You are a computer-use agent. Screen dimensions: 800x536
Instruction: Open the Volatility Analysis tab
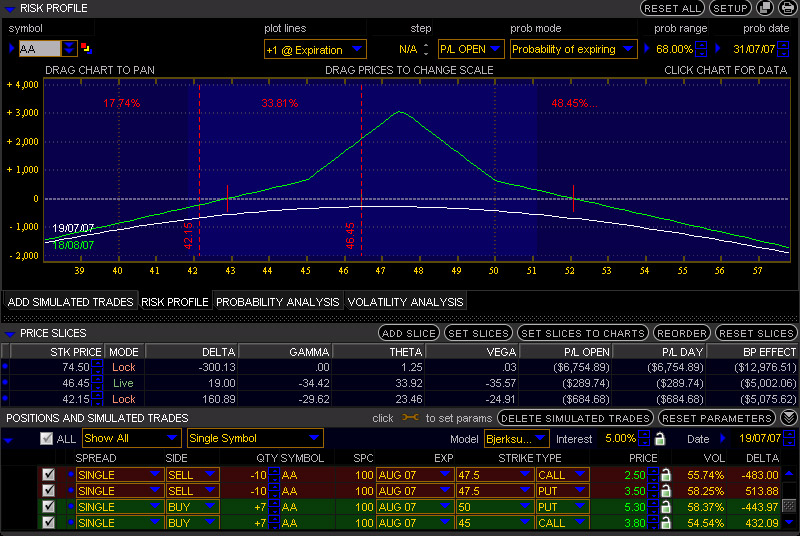coord(405,301)
